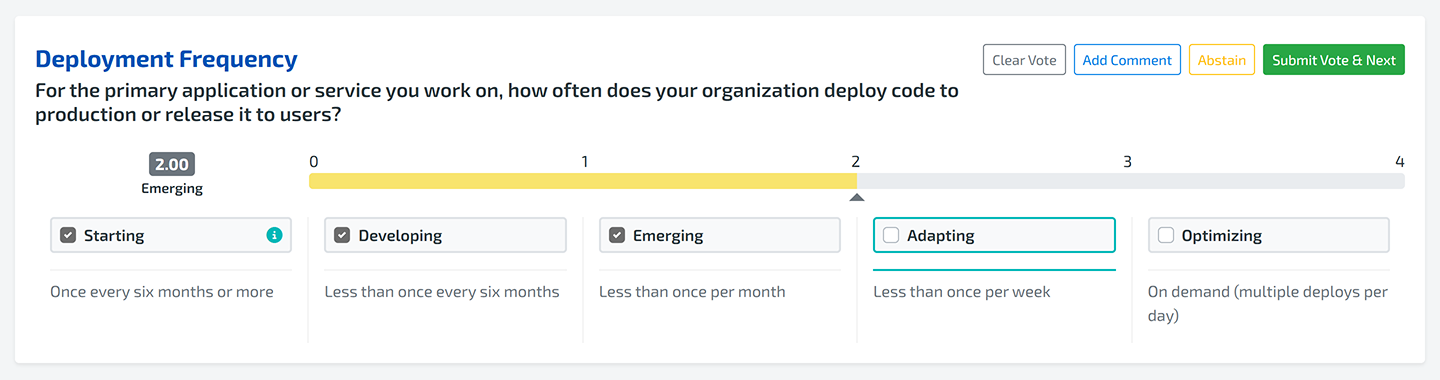
Task: Click the text 'Less than once every six months'
Action: (x=442, y=292)
